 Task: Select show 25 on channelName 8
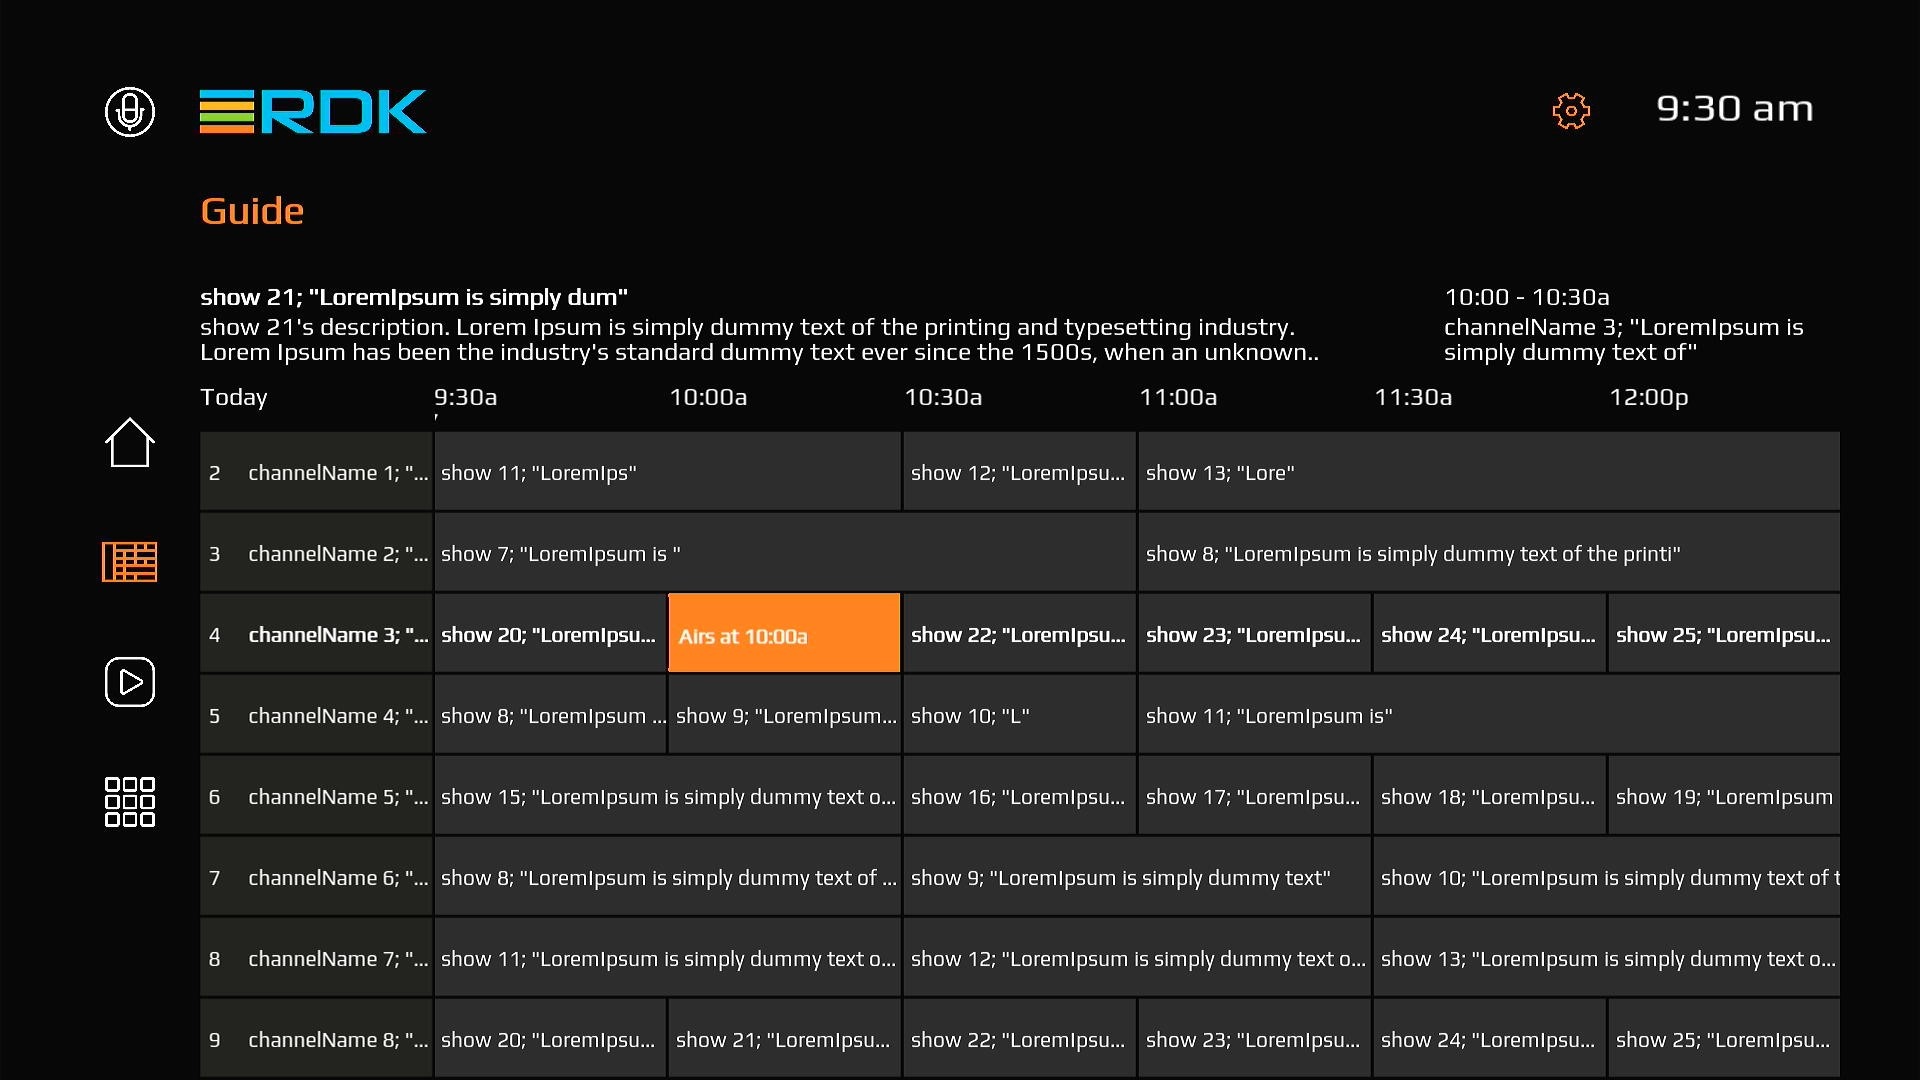(x=1723, y=1040)
